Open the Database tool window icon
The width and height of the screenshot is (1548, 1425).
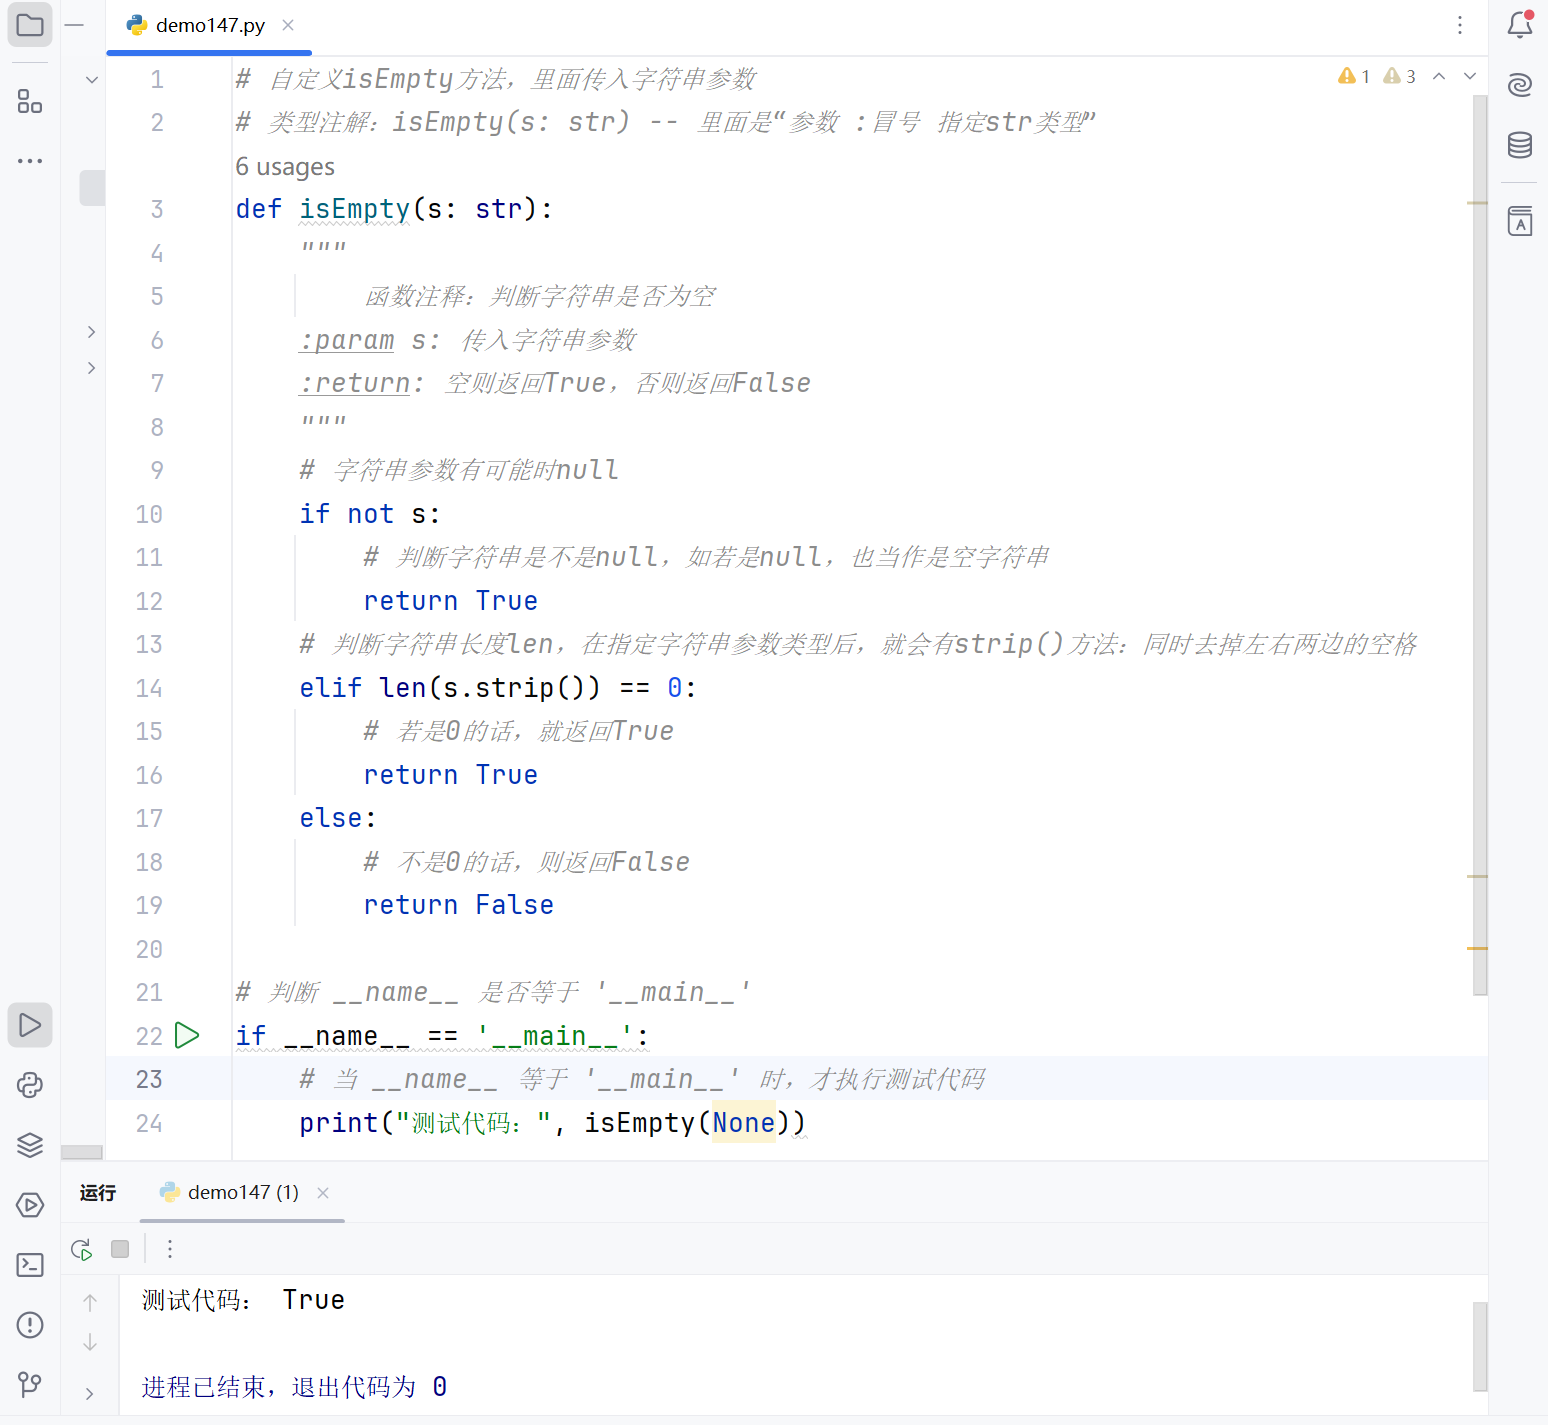pos(1520,145)
